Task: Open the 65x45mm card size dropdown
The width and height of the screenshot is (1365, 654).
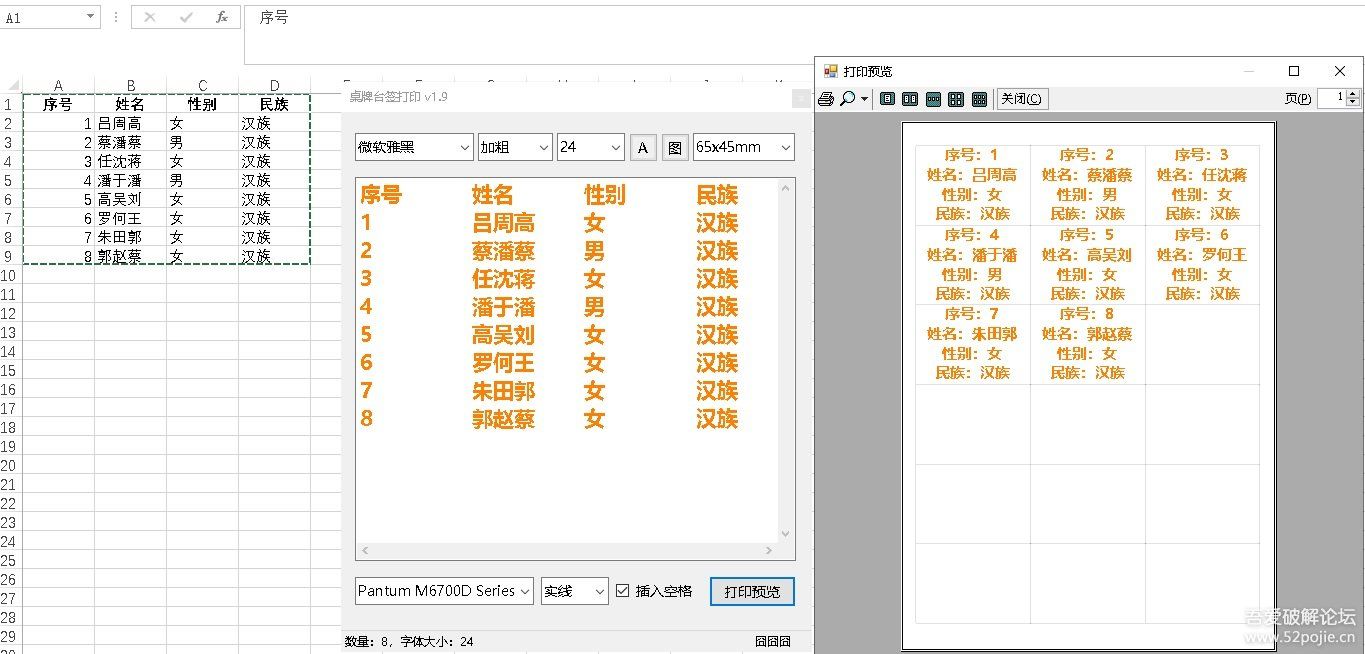Action: point(740,146)
